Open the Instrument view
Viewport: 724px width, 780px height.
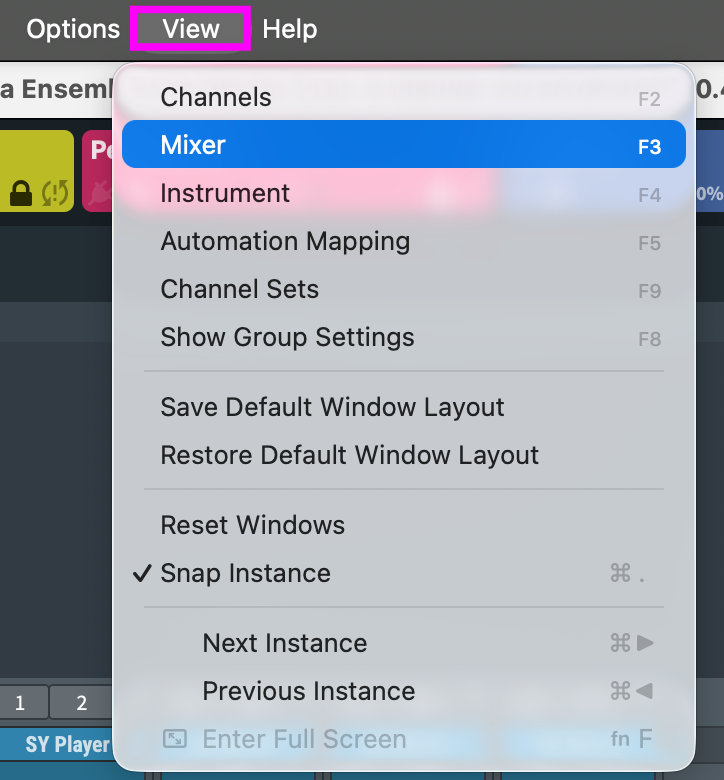225,193
